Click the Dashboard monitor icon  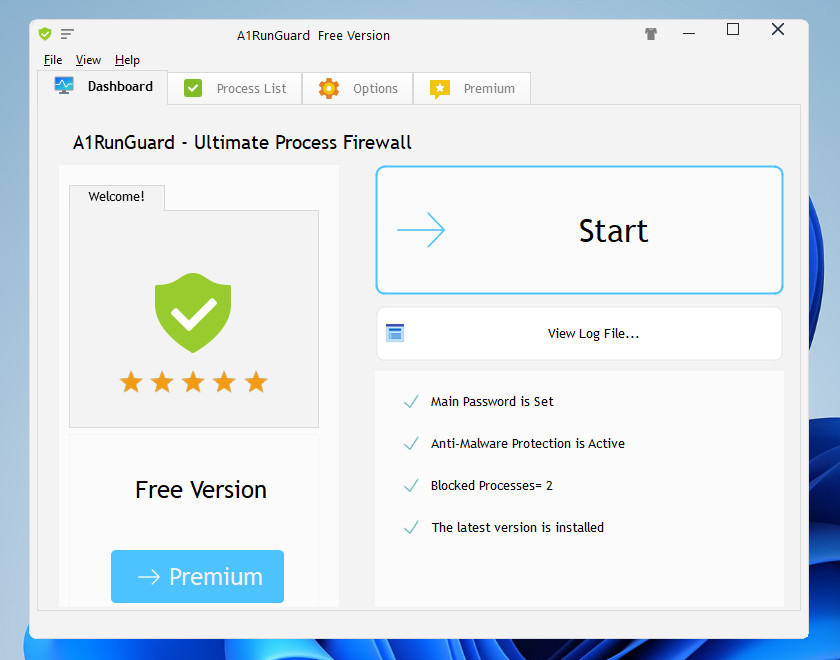tap(64, 86)
